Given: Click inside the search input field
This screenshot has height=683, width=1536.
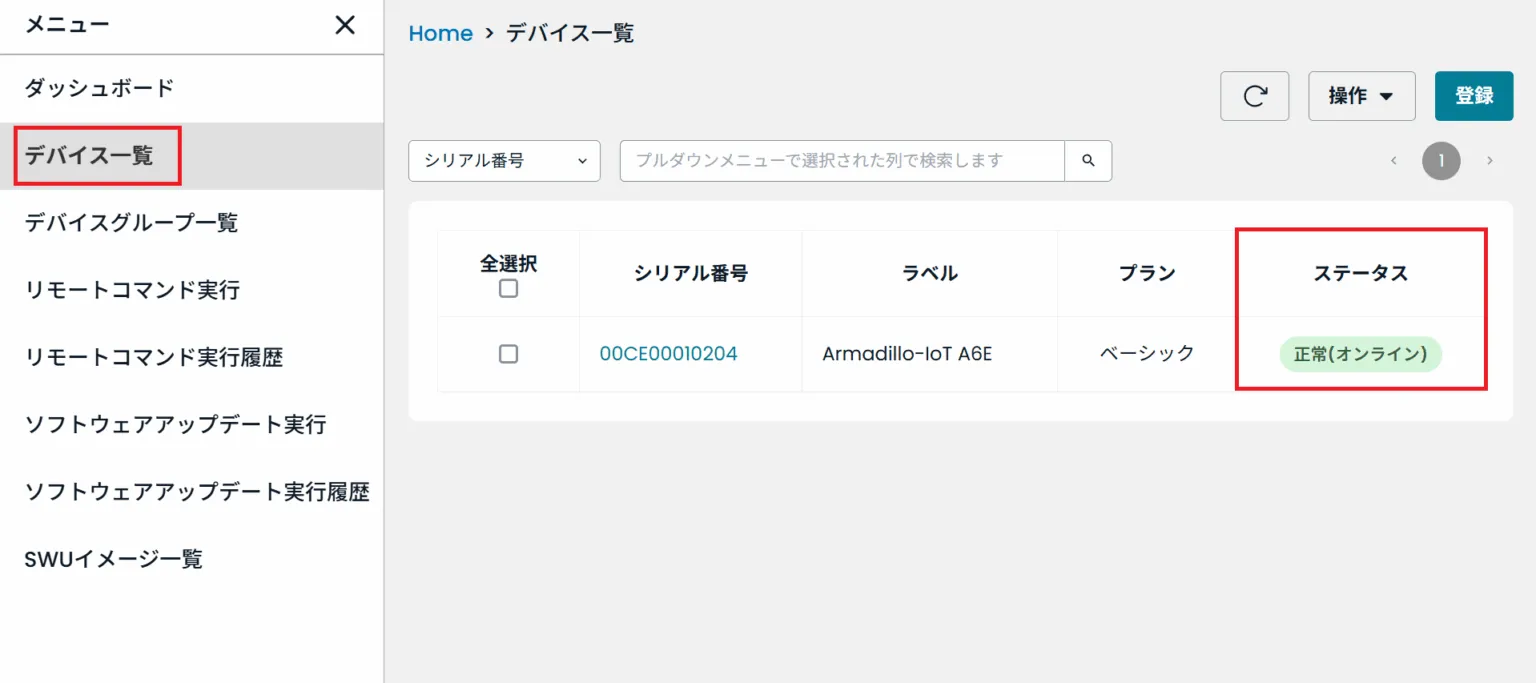Looking at the screenshot, I should pos(840,160).
